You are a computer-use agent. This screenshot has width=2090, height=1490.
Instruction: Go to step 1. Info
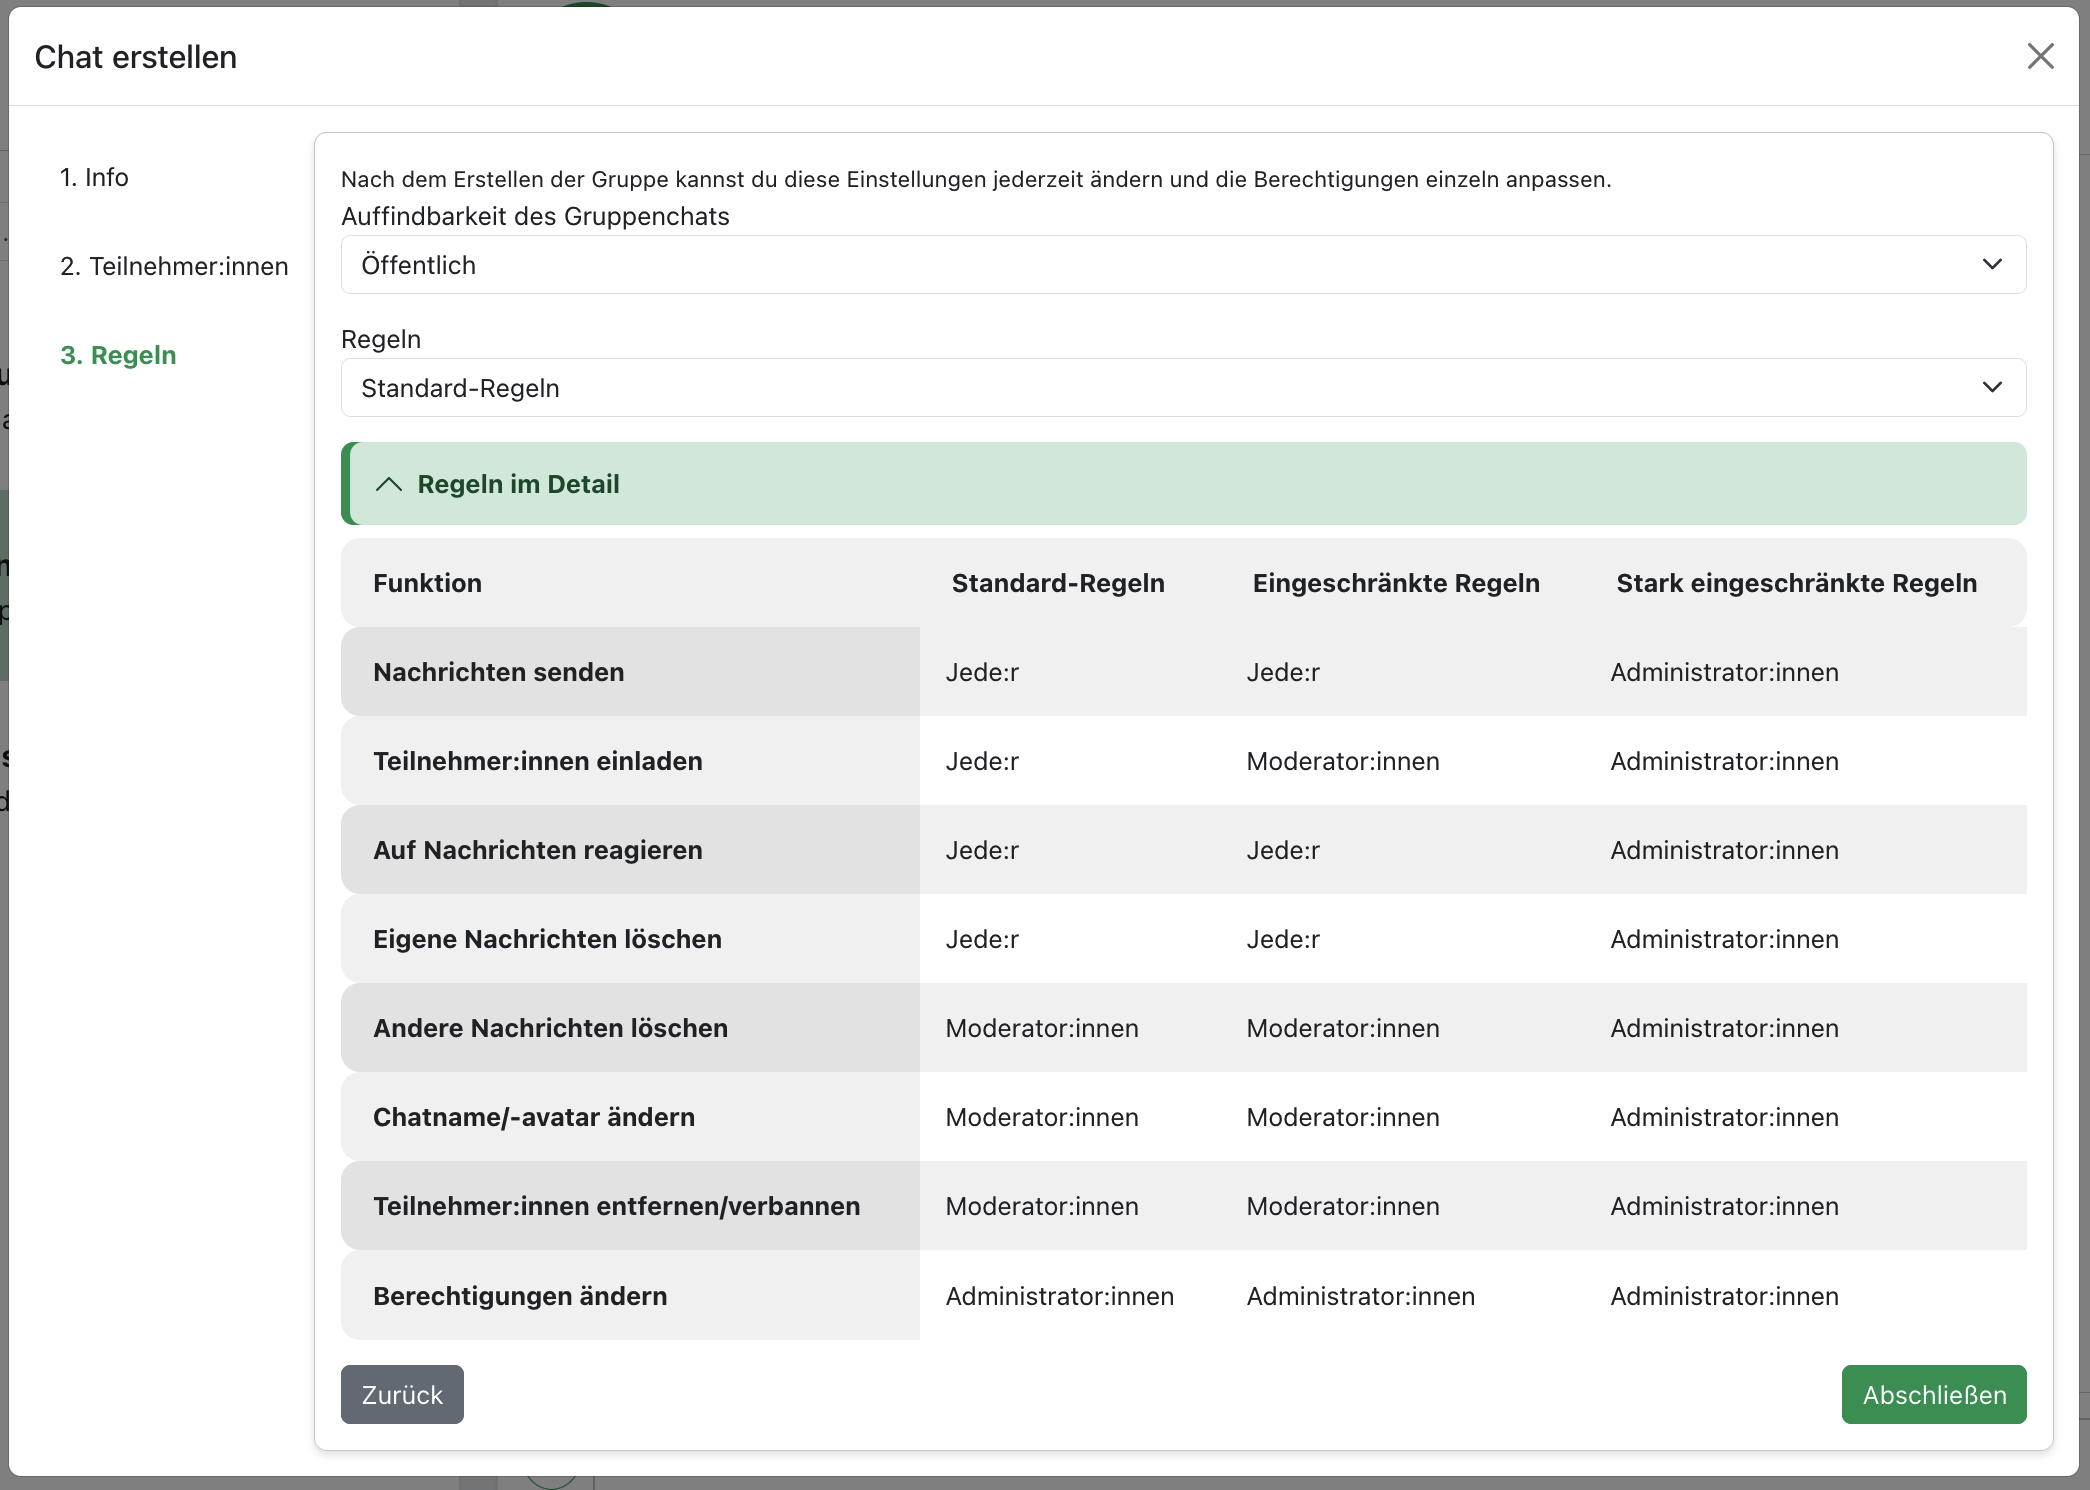point(94,177)
